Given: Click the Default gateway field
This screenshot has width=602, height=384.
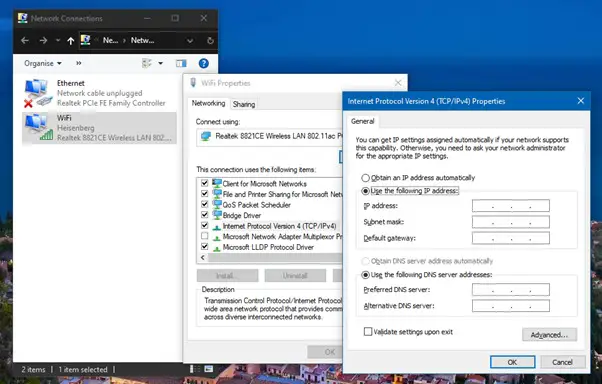Looking at the screenshot, I should [x=511, y=238].
